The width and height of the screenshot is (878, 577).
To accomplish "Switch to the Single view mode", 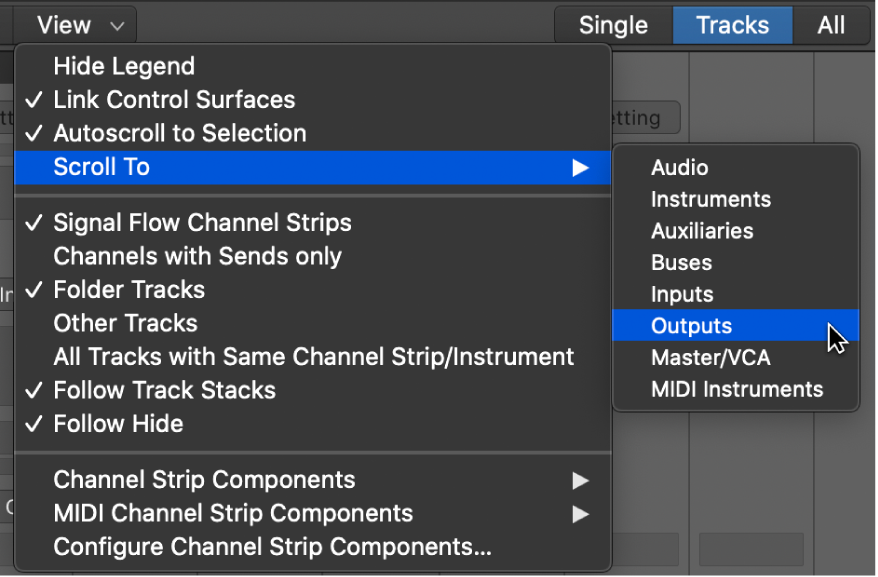I will pyautogui.click(x=612, y=25).
